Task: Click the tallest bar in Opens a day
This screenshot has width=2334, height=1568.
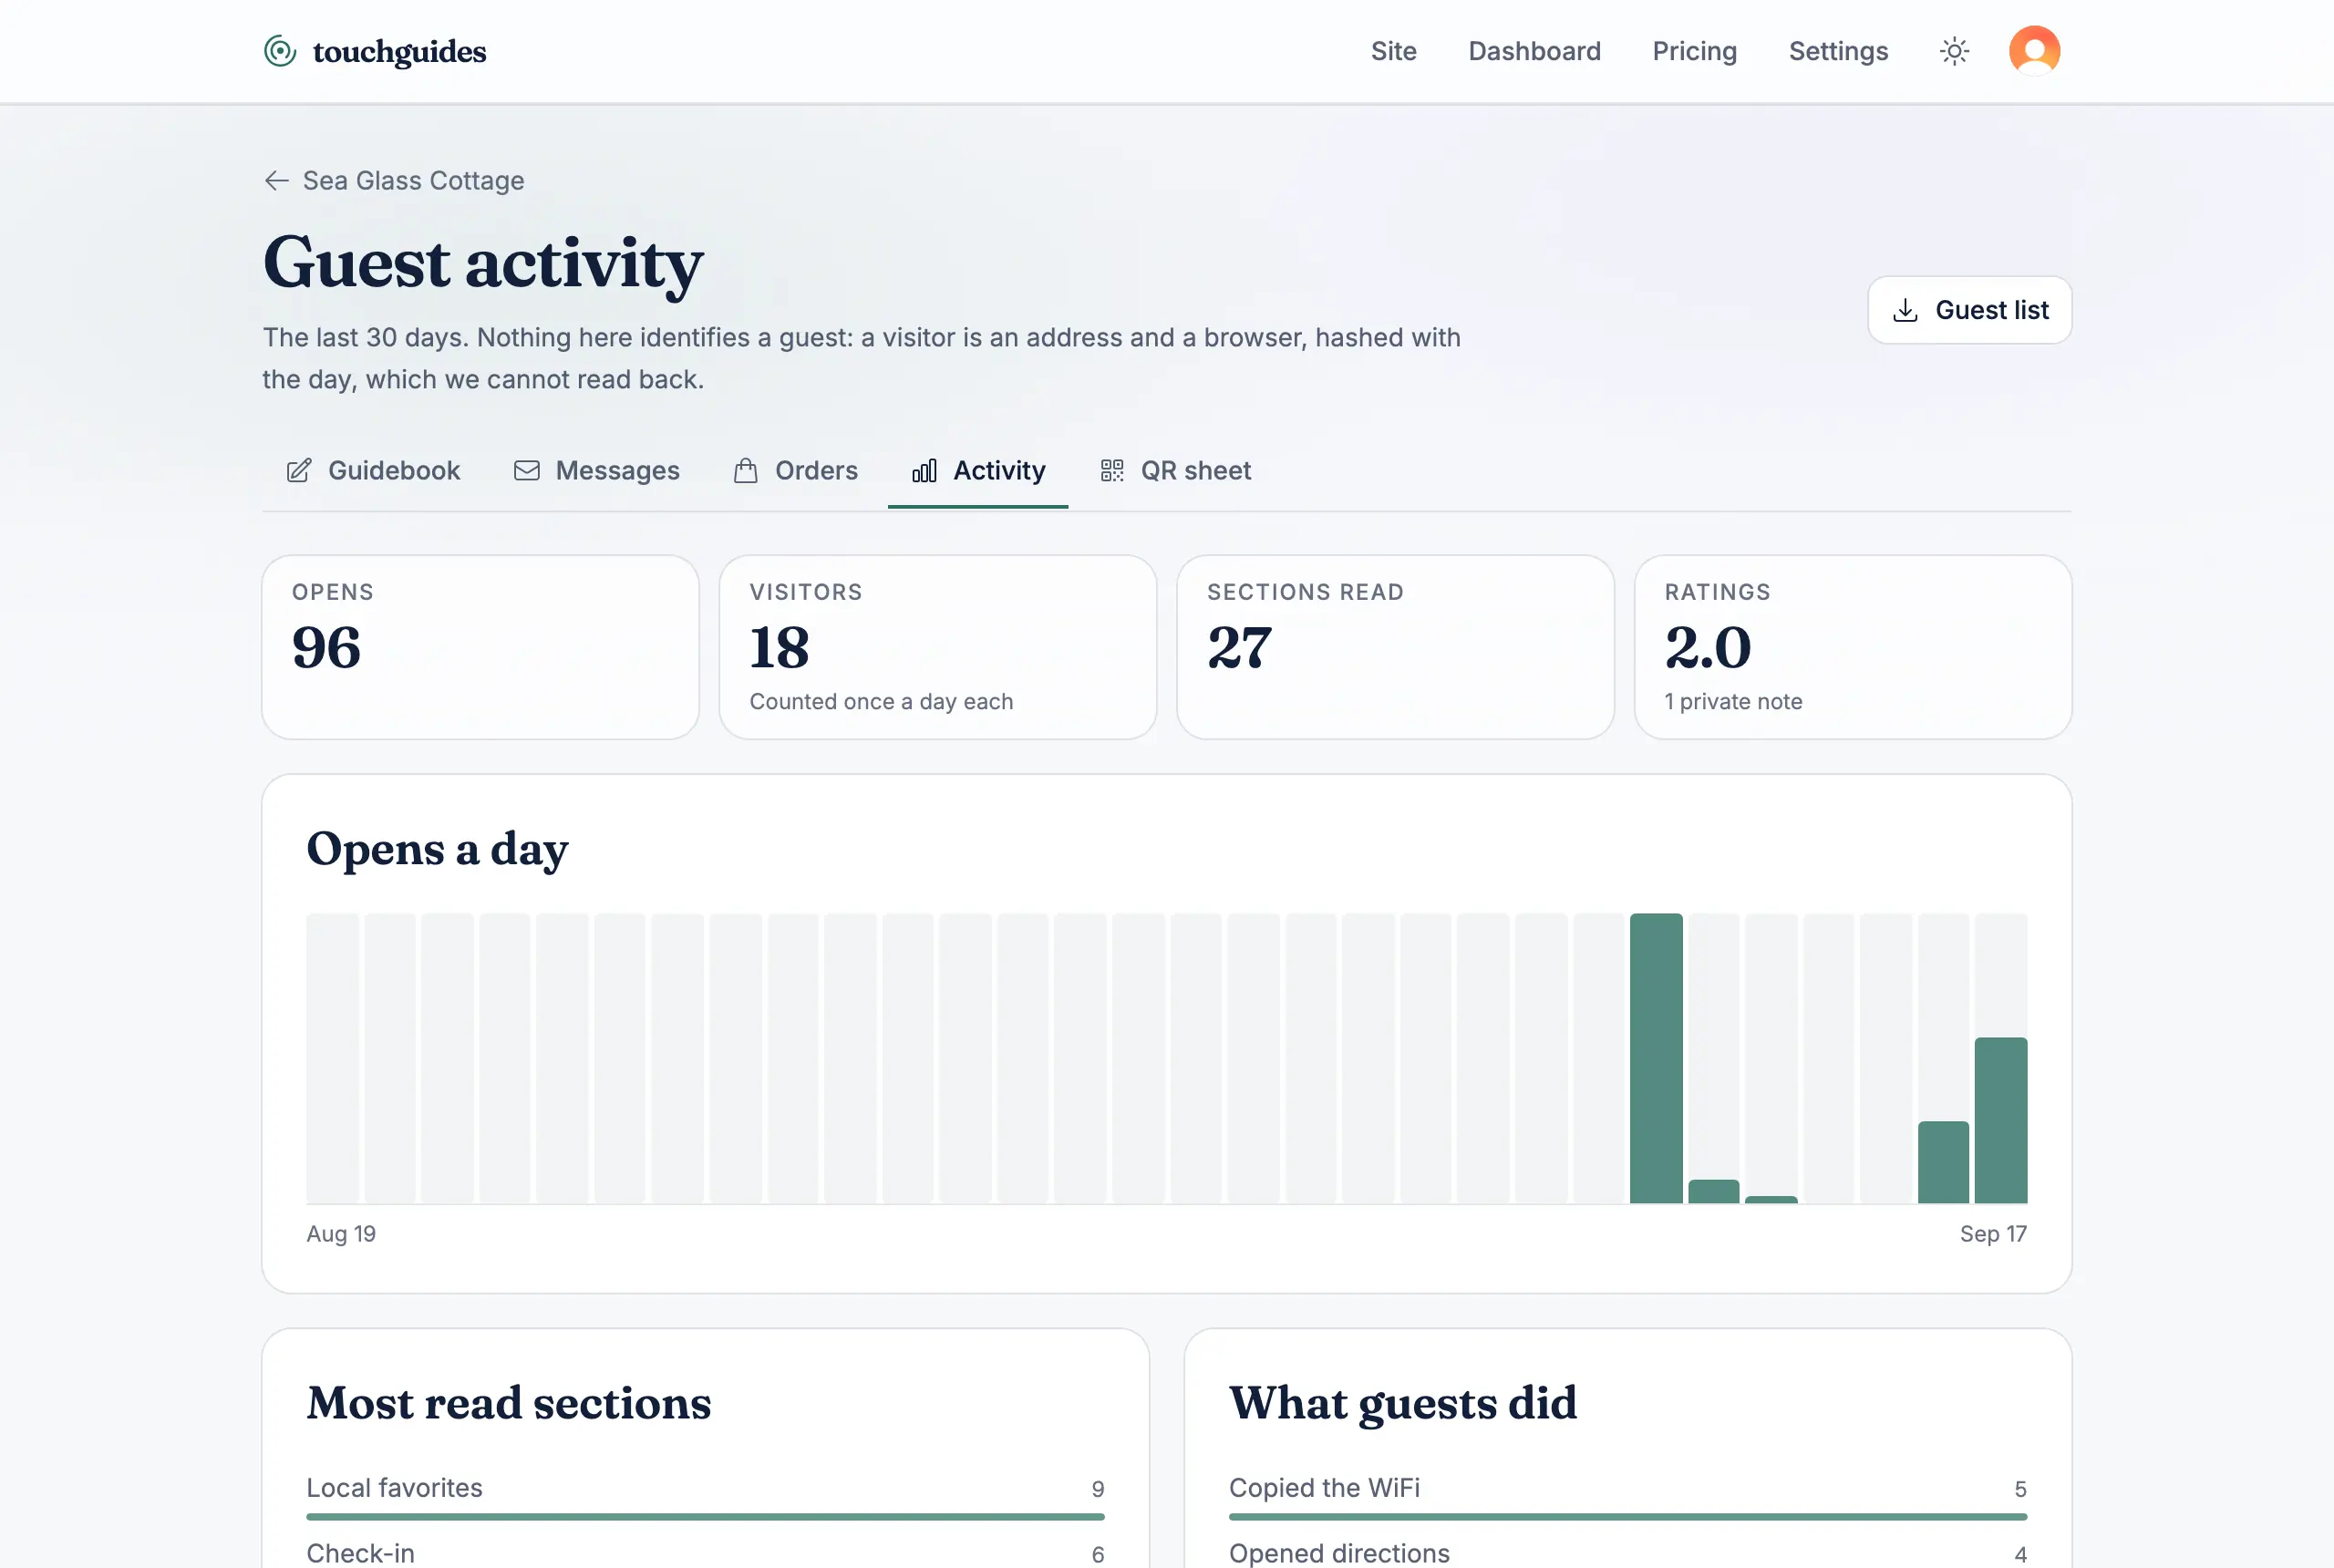Action: click(x=1656, y=1058)
